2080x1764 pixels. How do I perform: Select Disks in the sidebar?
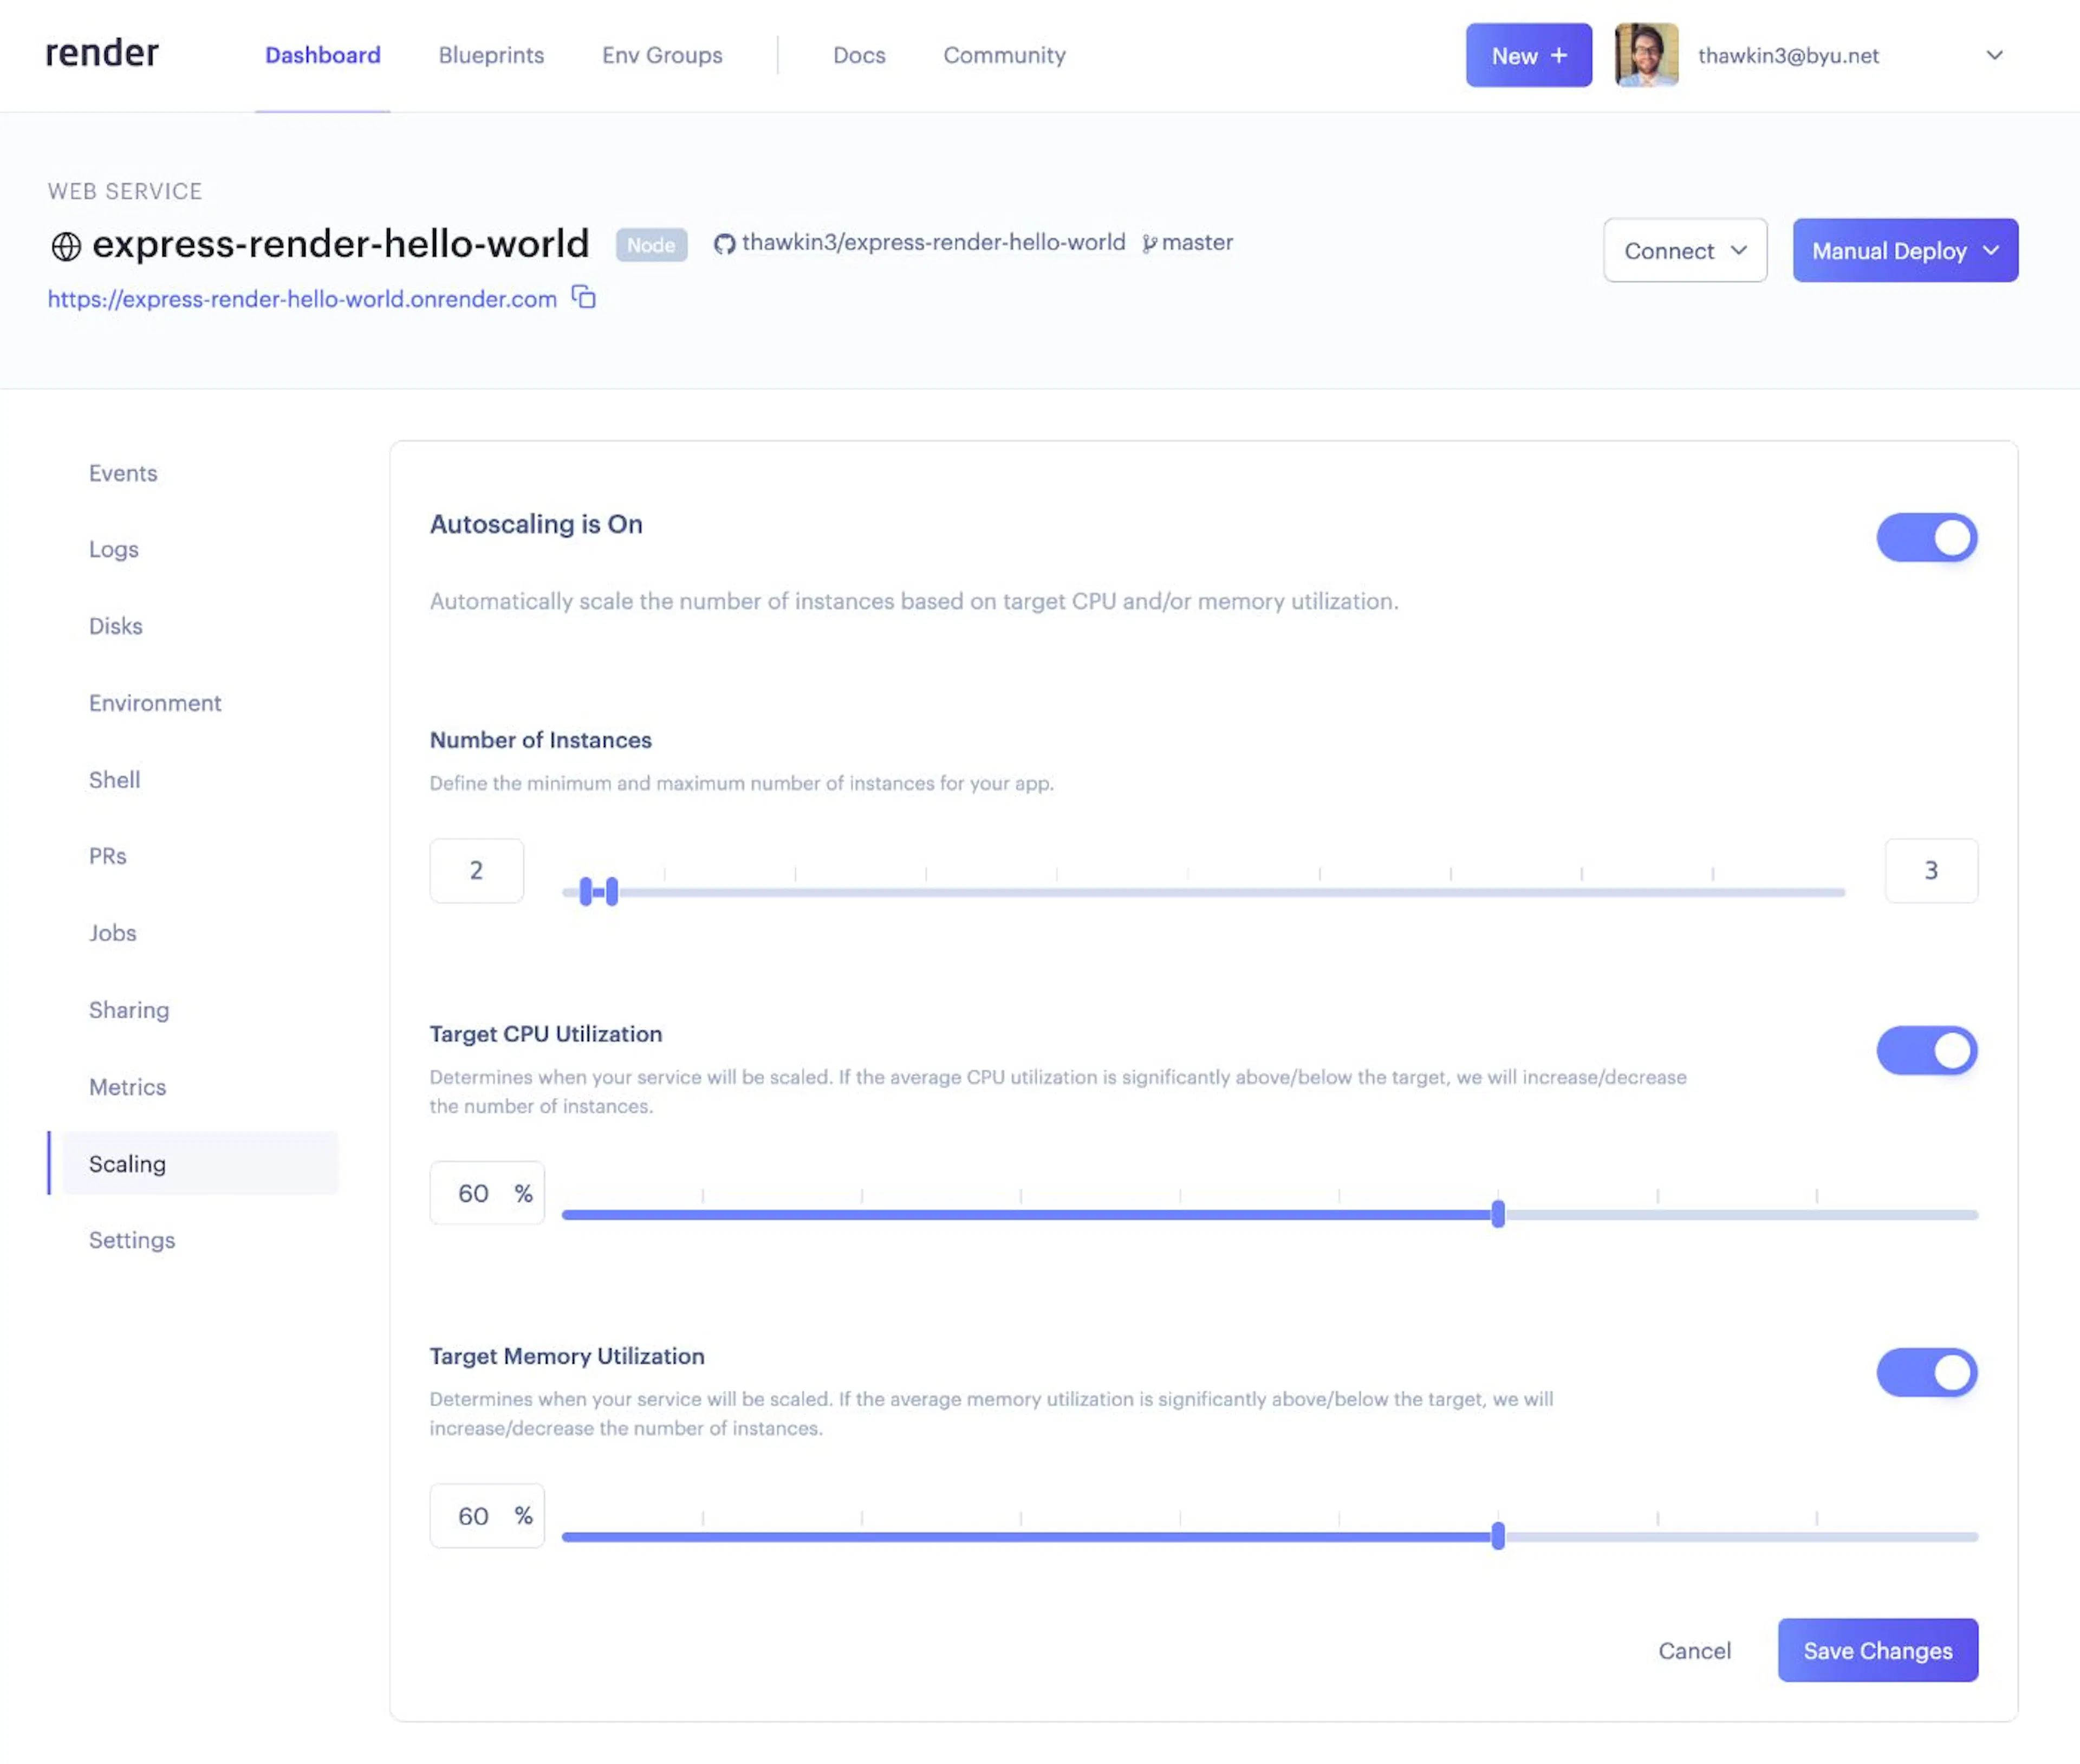(116, 626)
